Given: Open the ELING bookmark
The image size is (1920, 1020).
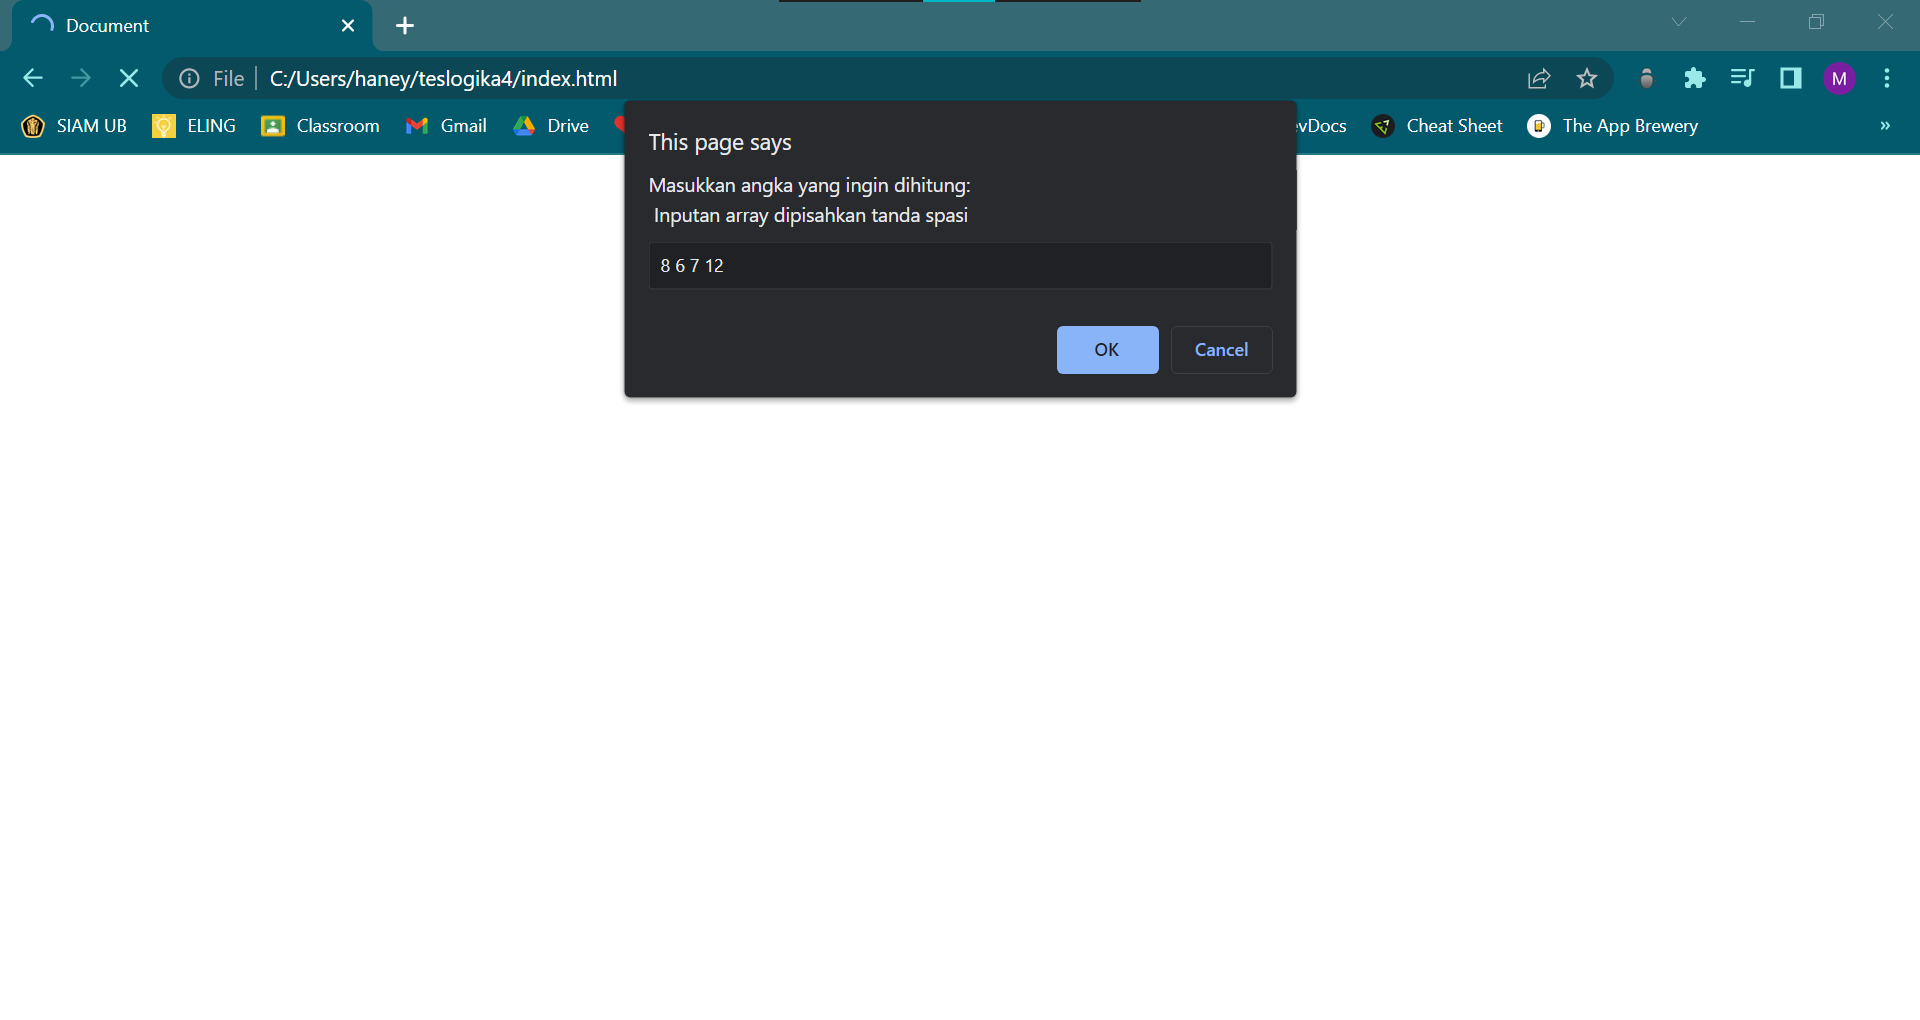Looking at the screenshot, I should 194,126.
